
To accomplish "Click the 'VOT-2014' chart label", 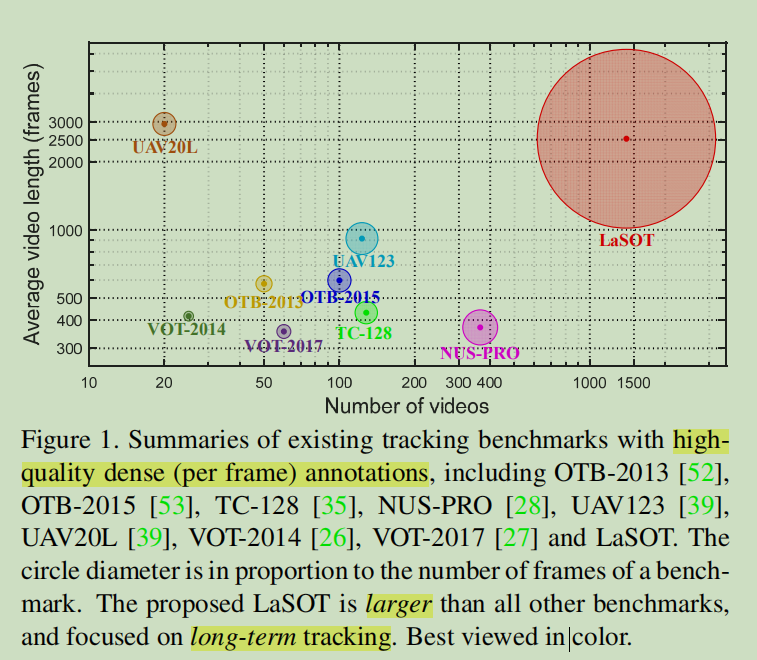I will tap(186, 329).
